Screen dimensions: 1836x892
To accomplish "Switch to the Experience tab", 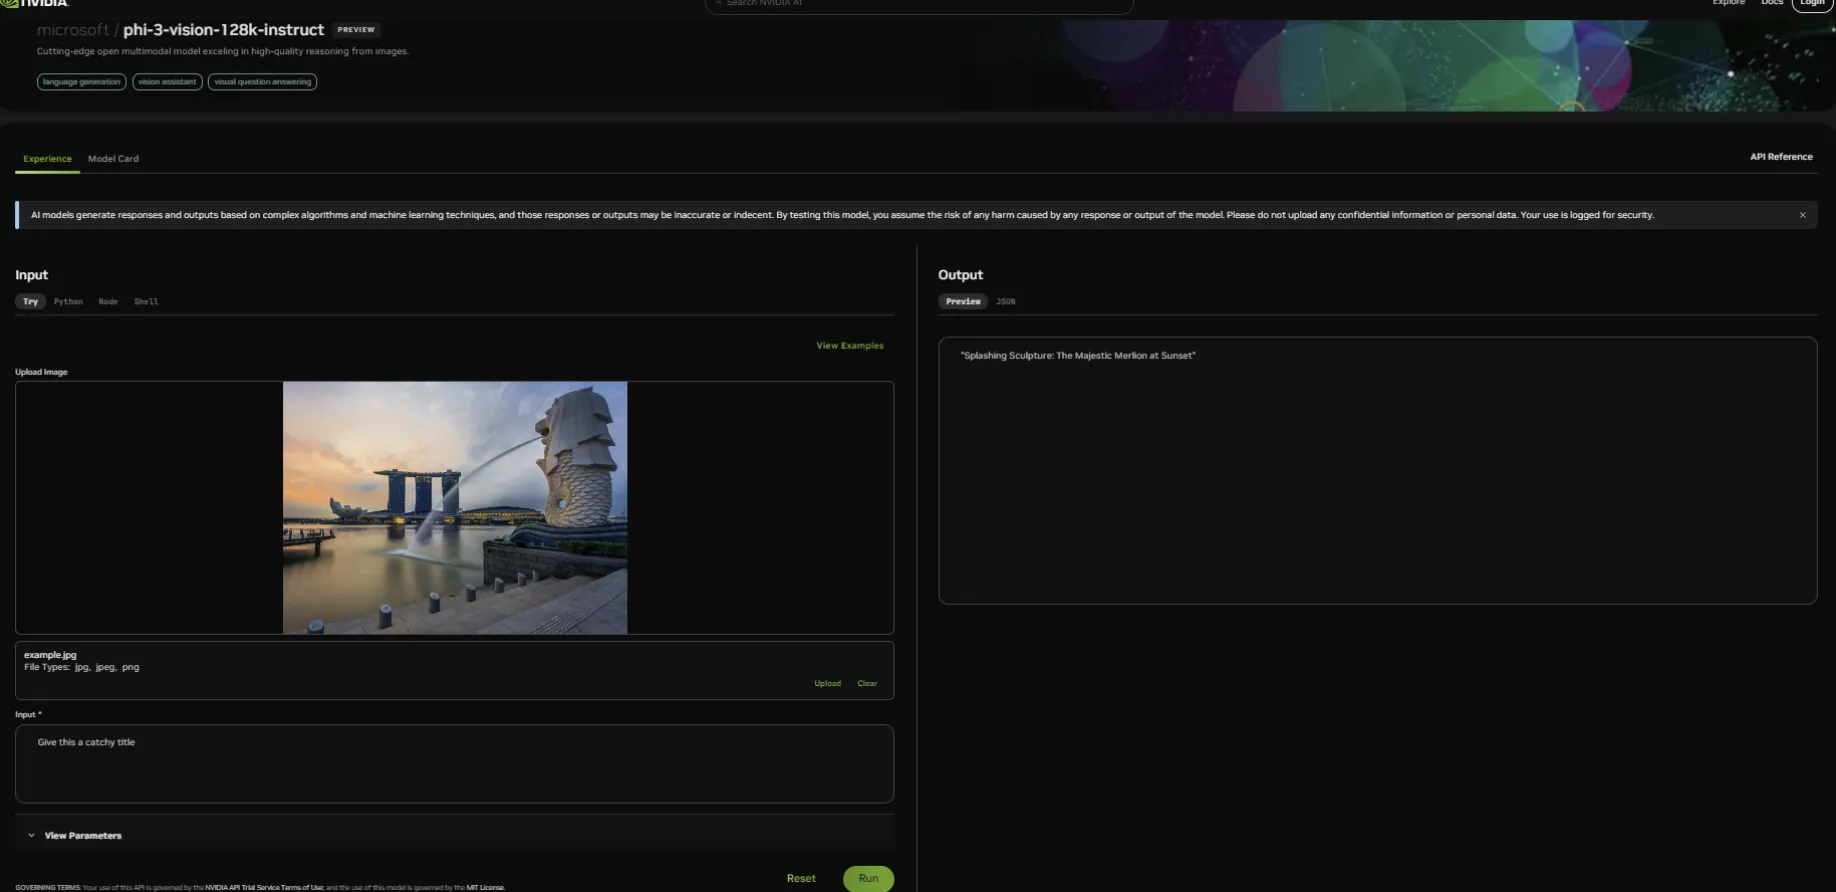I will (x=47, y=159).
